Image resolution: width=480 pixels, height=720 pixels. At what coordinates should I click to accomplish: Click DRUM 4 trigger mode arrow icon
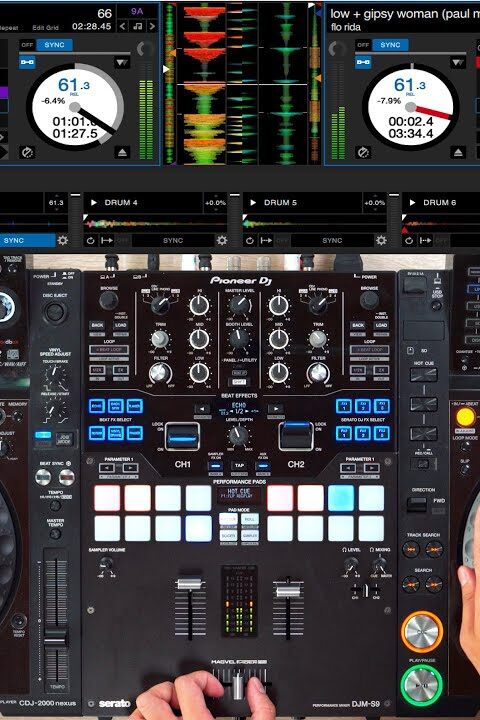107,240
